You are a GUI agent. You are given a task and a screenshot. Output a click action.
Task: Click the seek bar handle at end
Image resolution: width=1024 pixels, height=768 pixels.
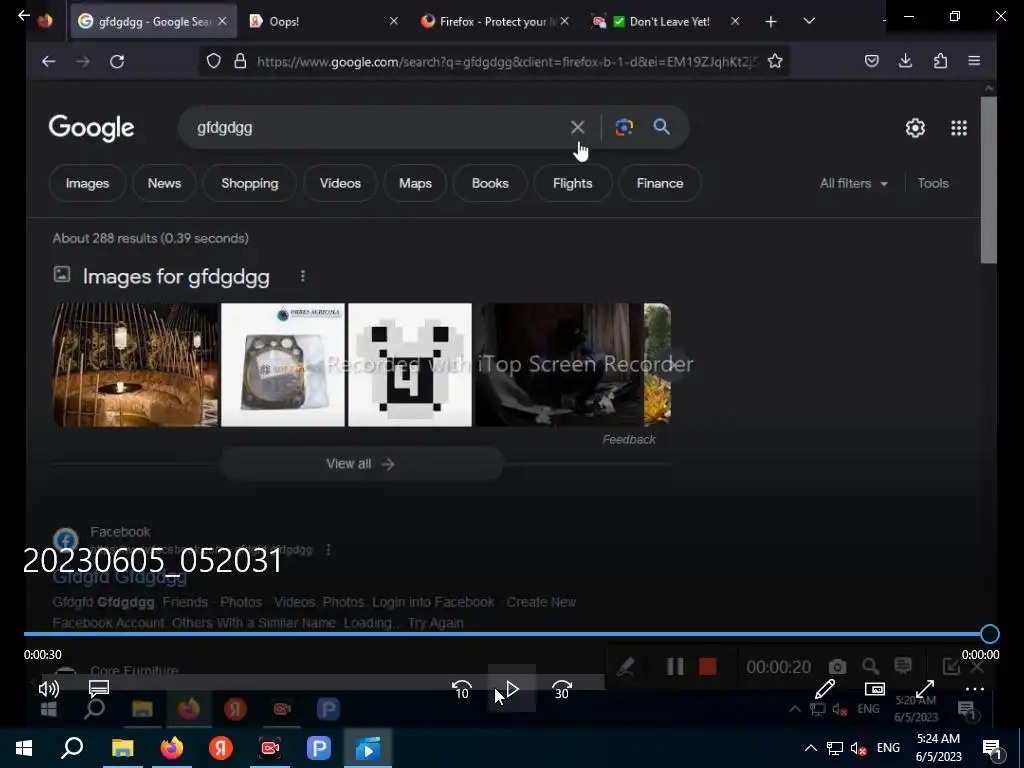989,633
